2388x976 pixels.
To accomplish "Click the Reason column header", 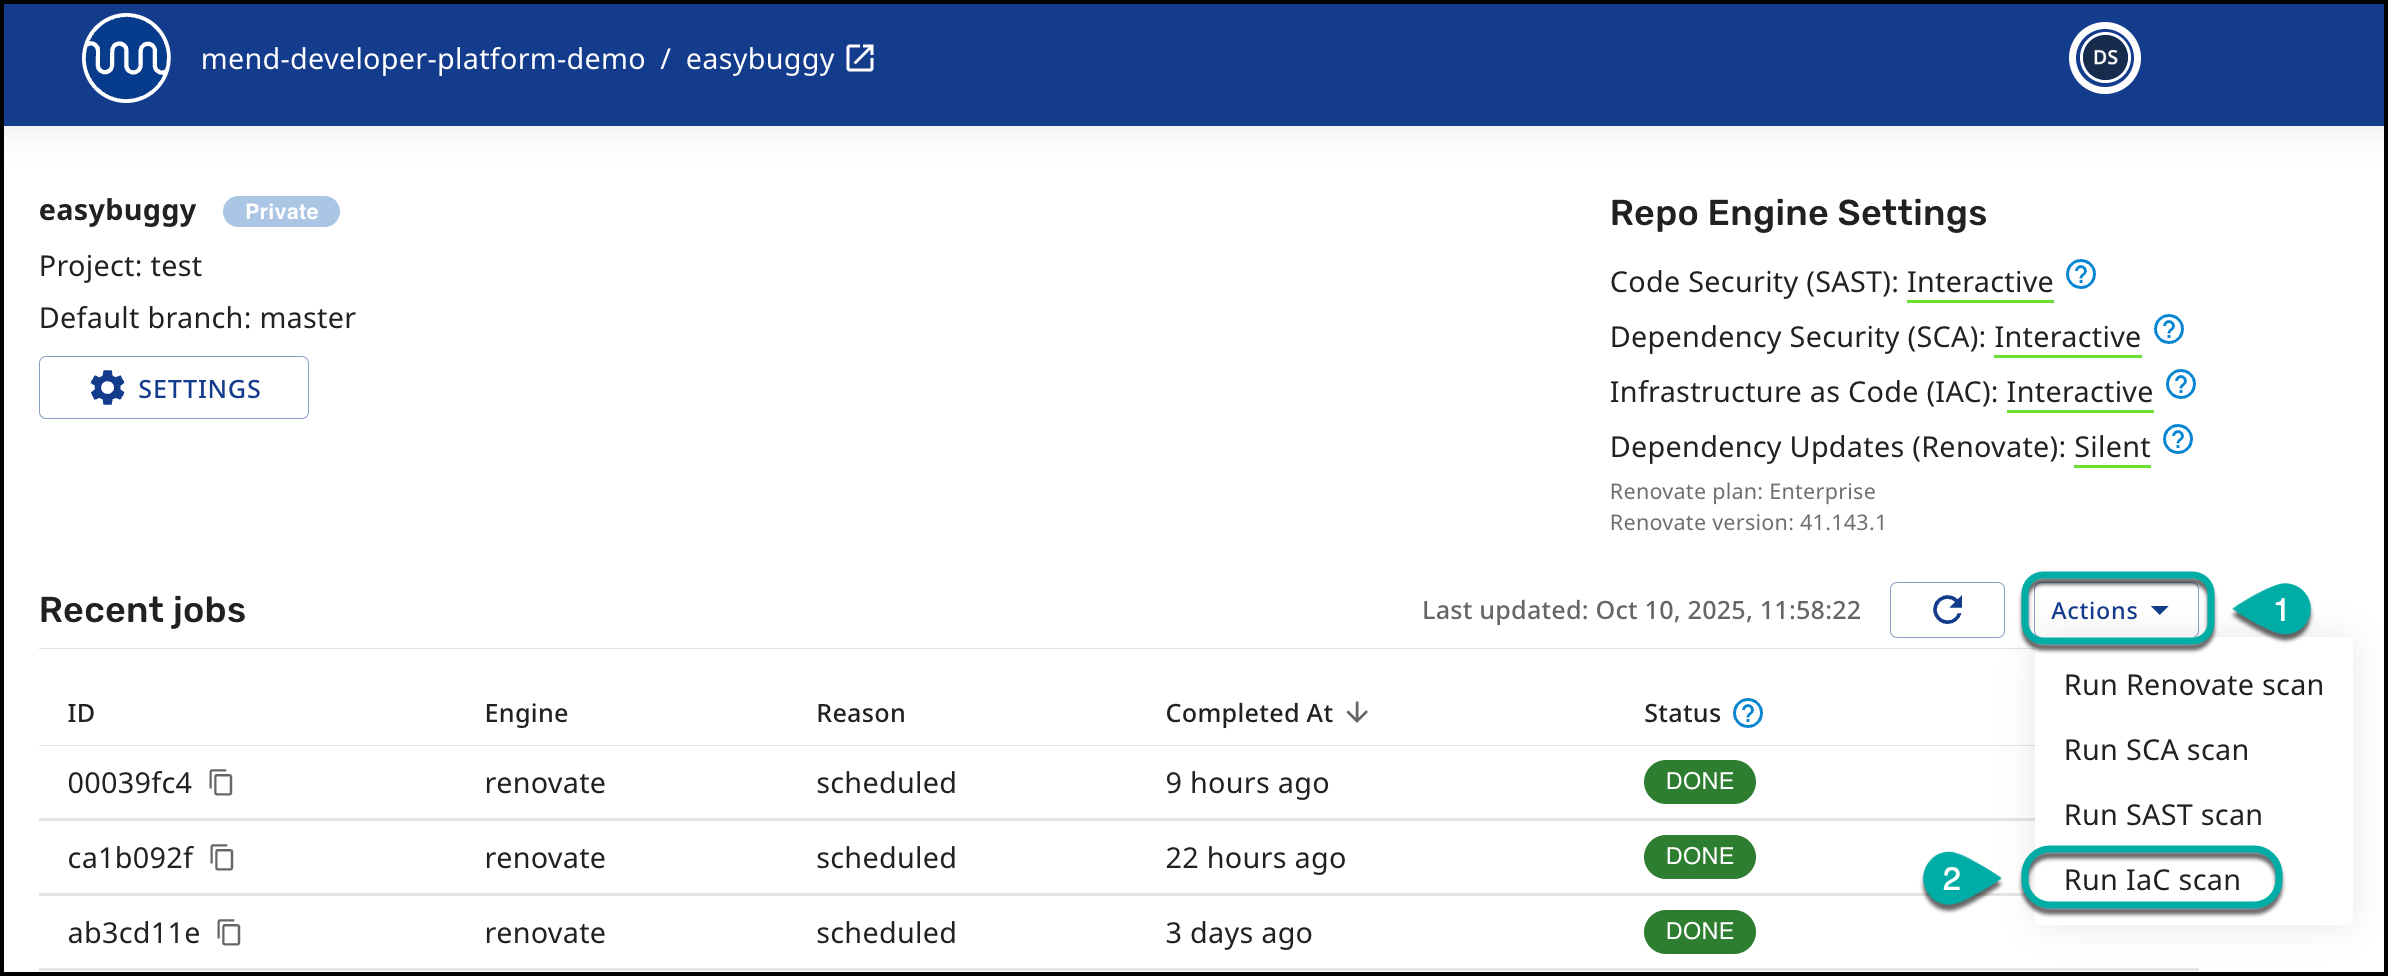I will pyautogui.click(x=860, y=713).
